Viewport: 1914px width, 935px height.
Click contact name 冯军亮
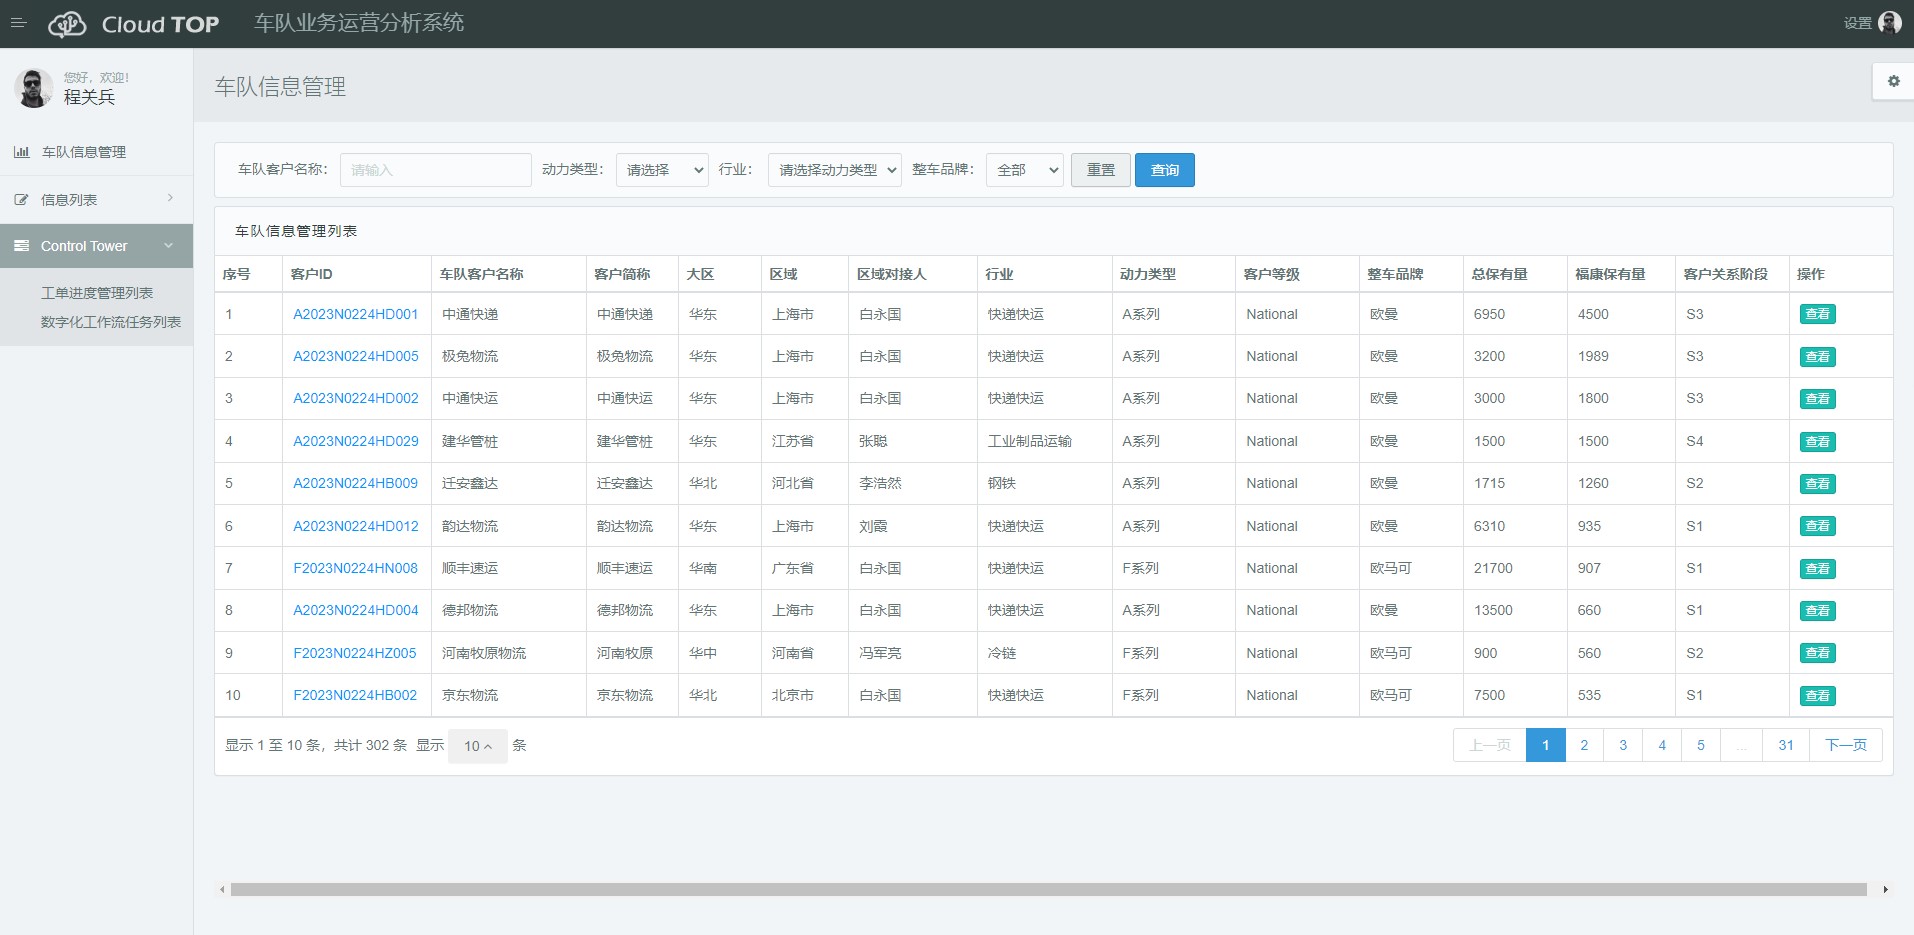tap(880, 653)
